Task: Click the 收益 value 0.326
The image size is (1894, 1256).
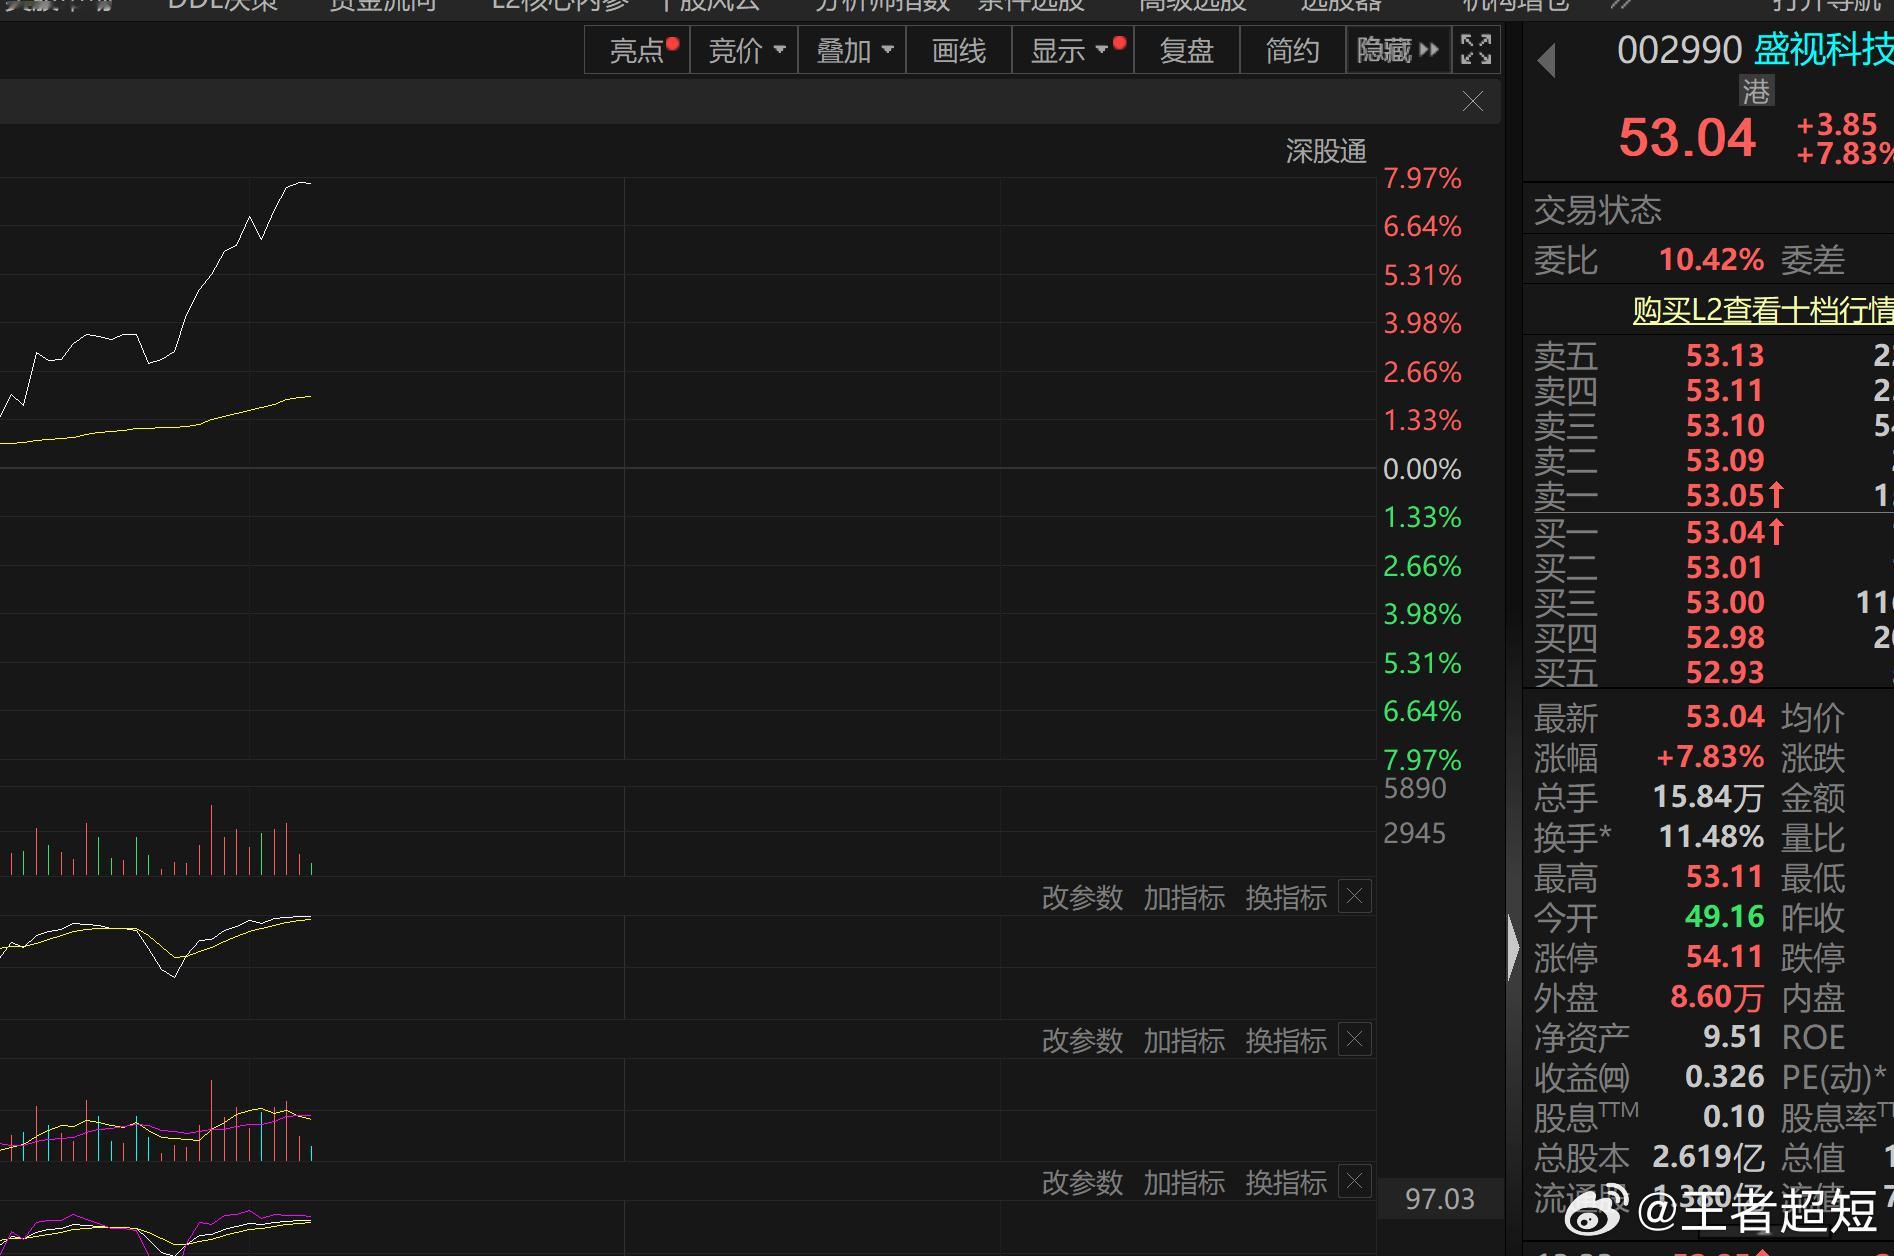Action: (1725, 1076)
